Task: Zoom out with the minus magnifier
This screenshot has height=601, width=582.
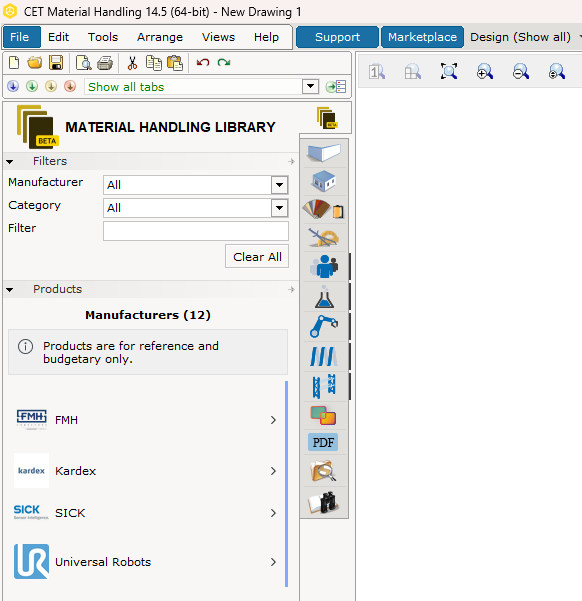Action: click(x=521, y=71)
